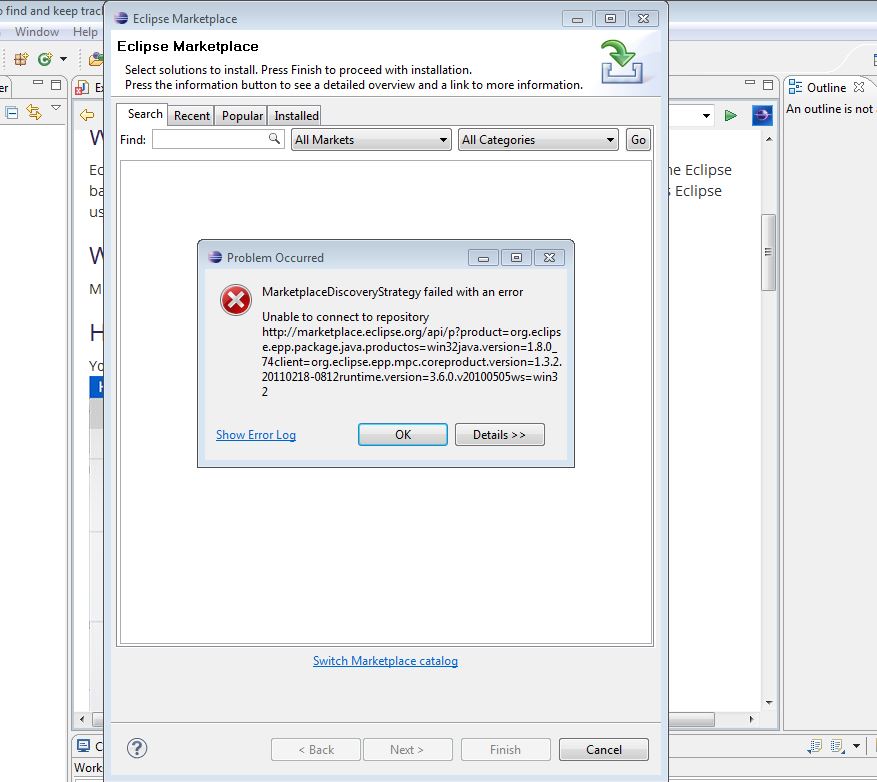Click horizontal scrollbar left arrow
This screenshot has width=877, height=782.
click(x=82, y=719)
